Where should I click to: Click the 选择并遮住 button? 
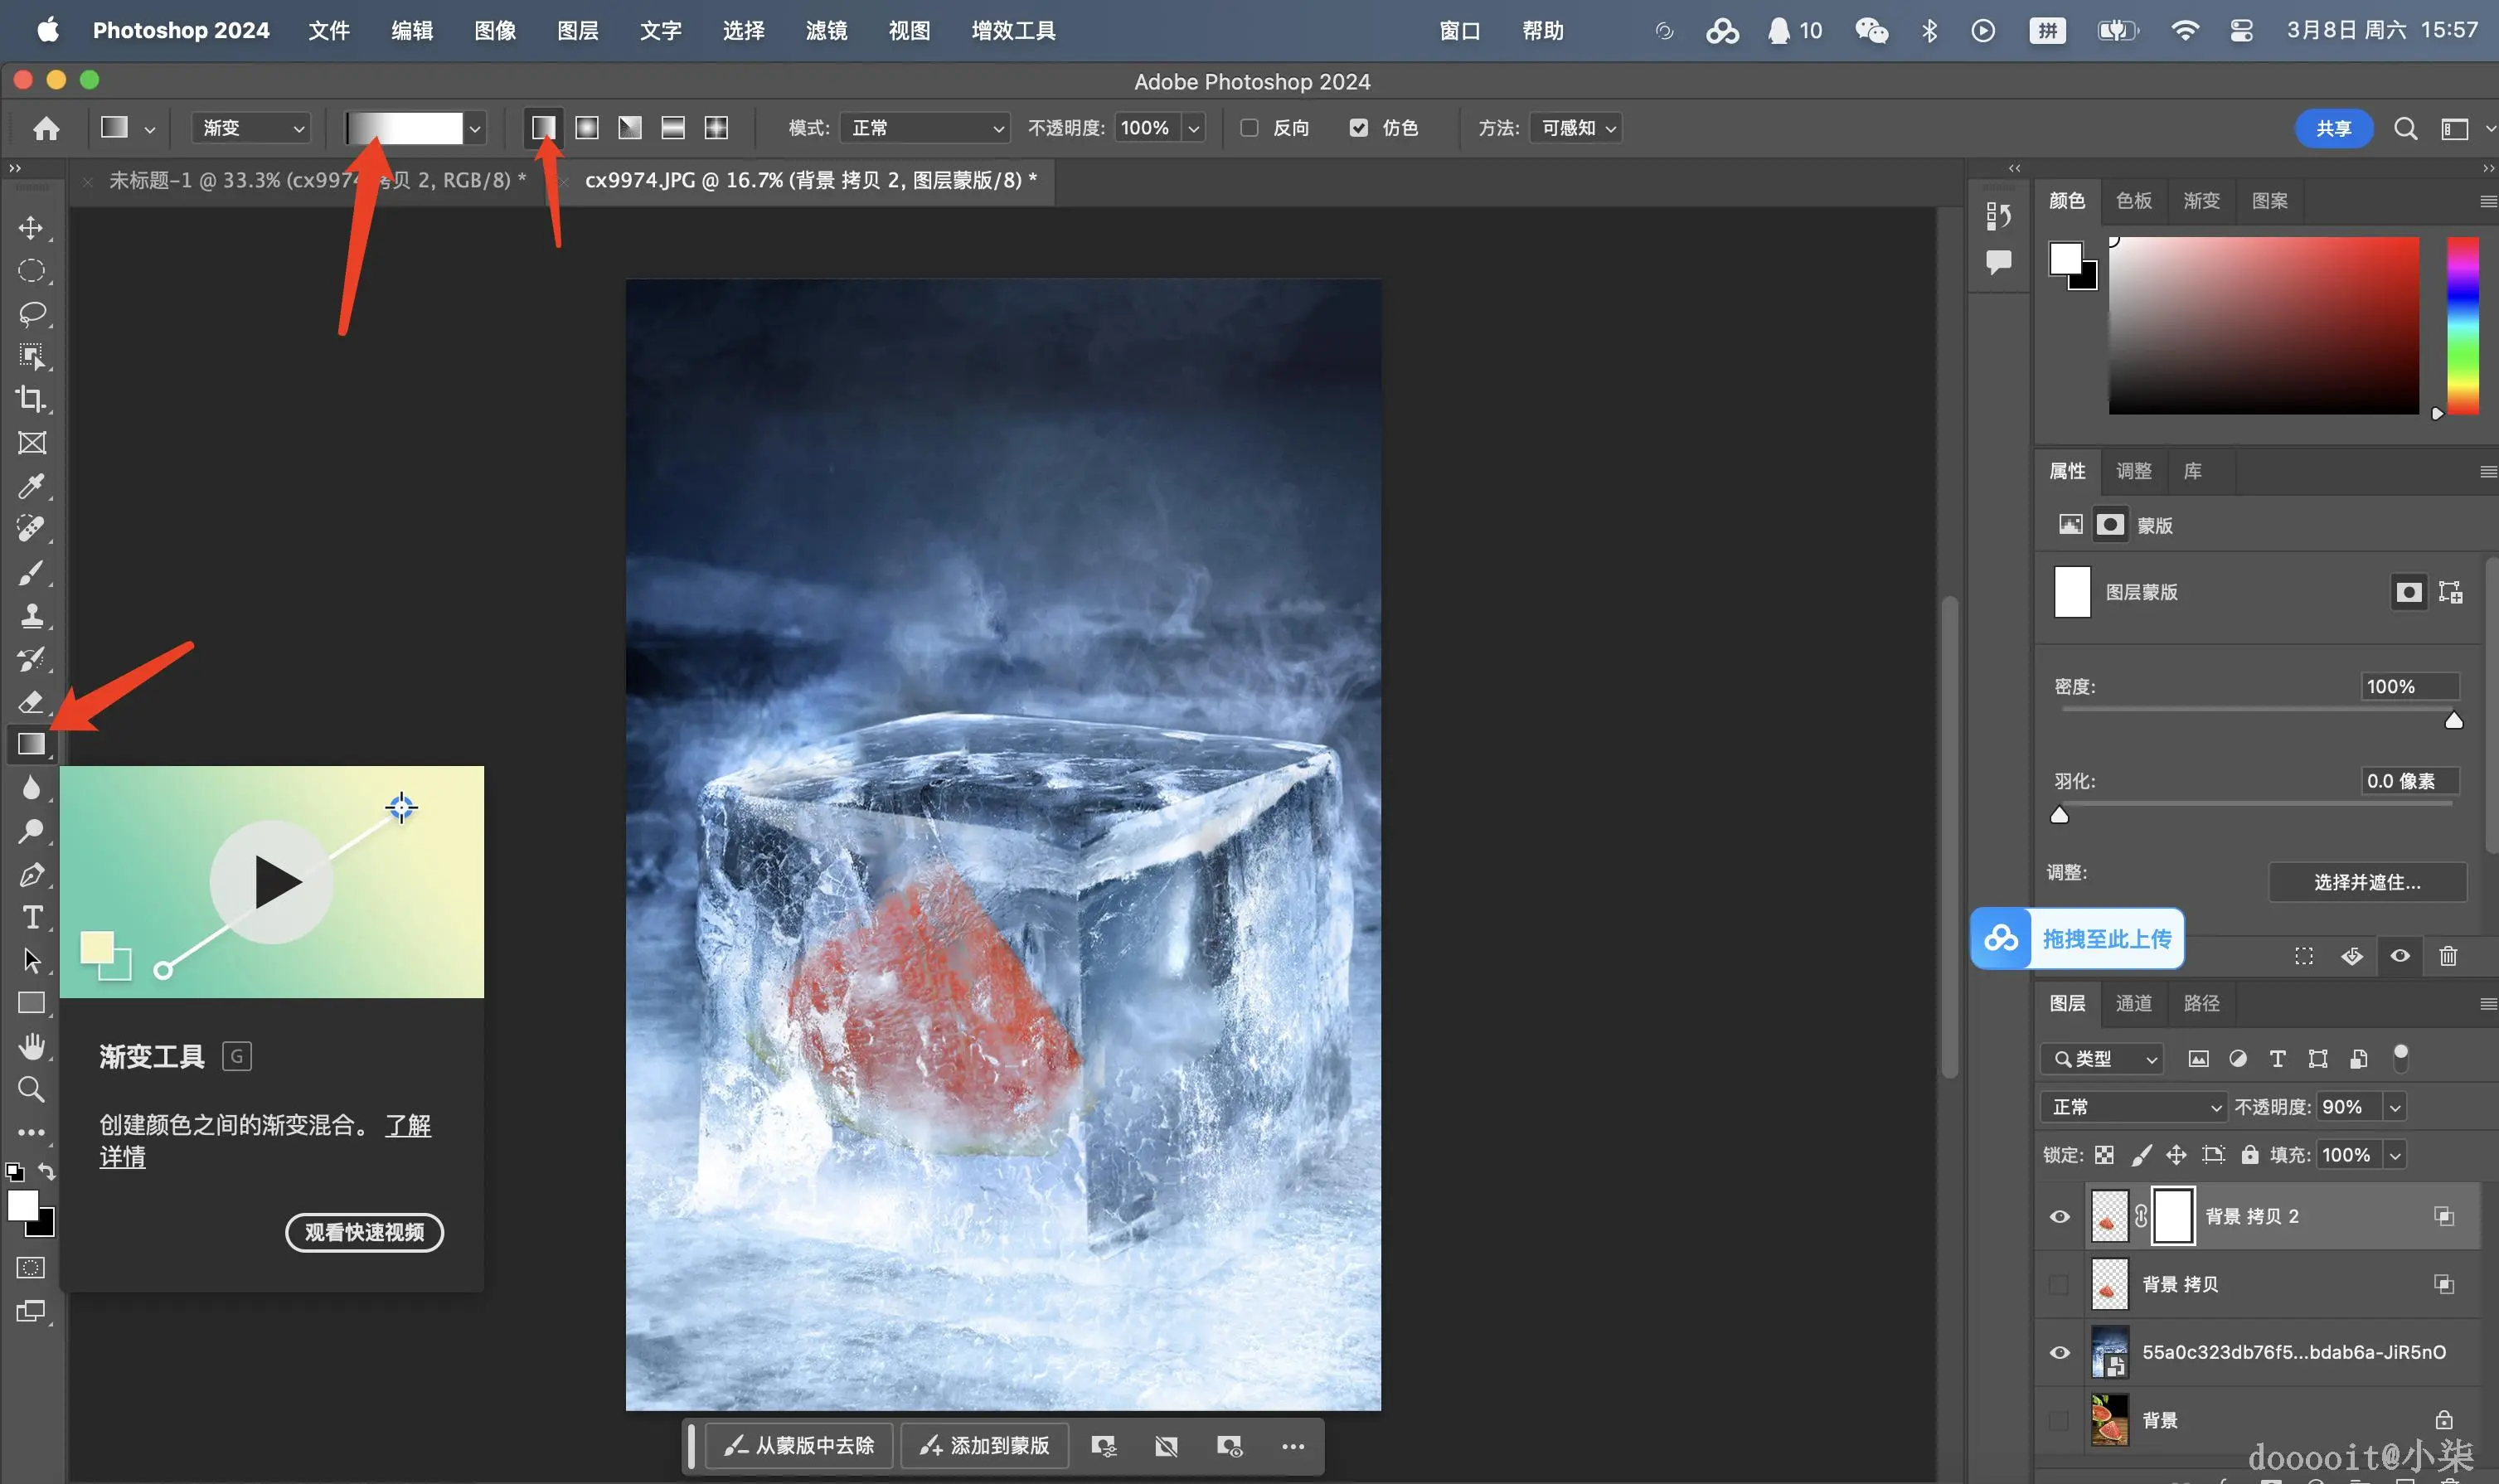[2366, 882]
